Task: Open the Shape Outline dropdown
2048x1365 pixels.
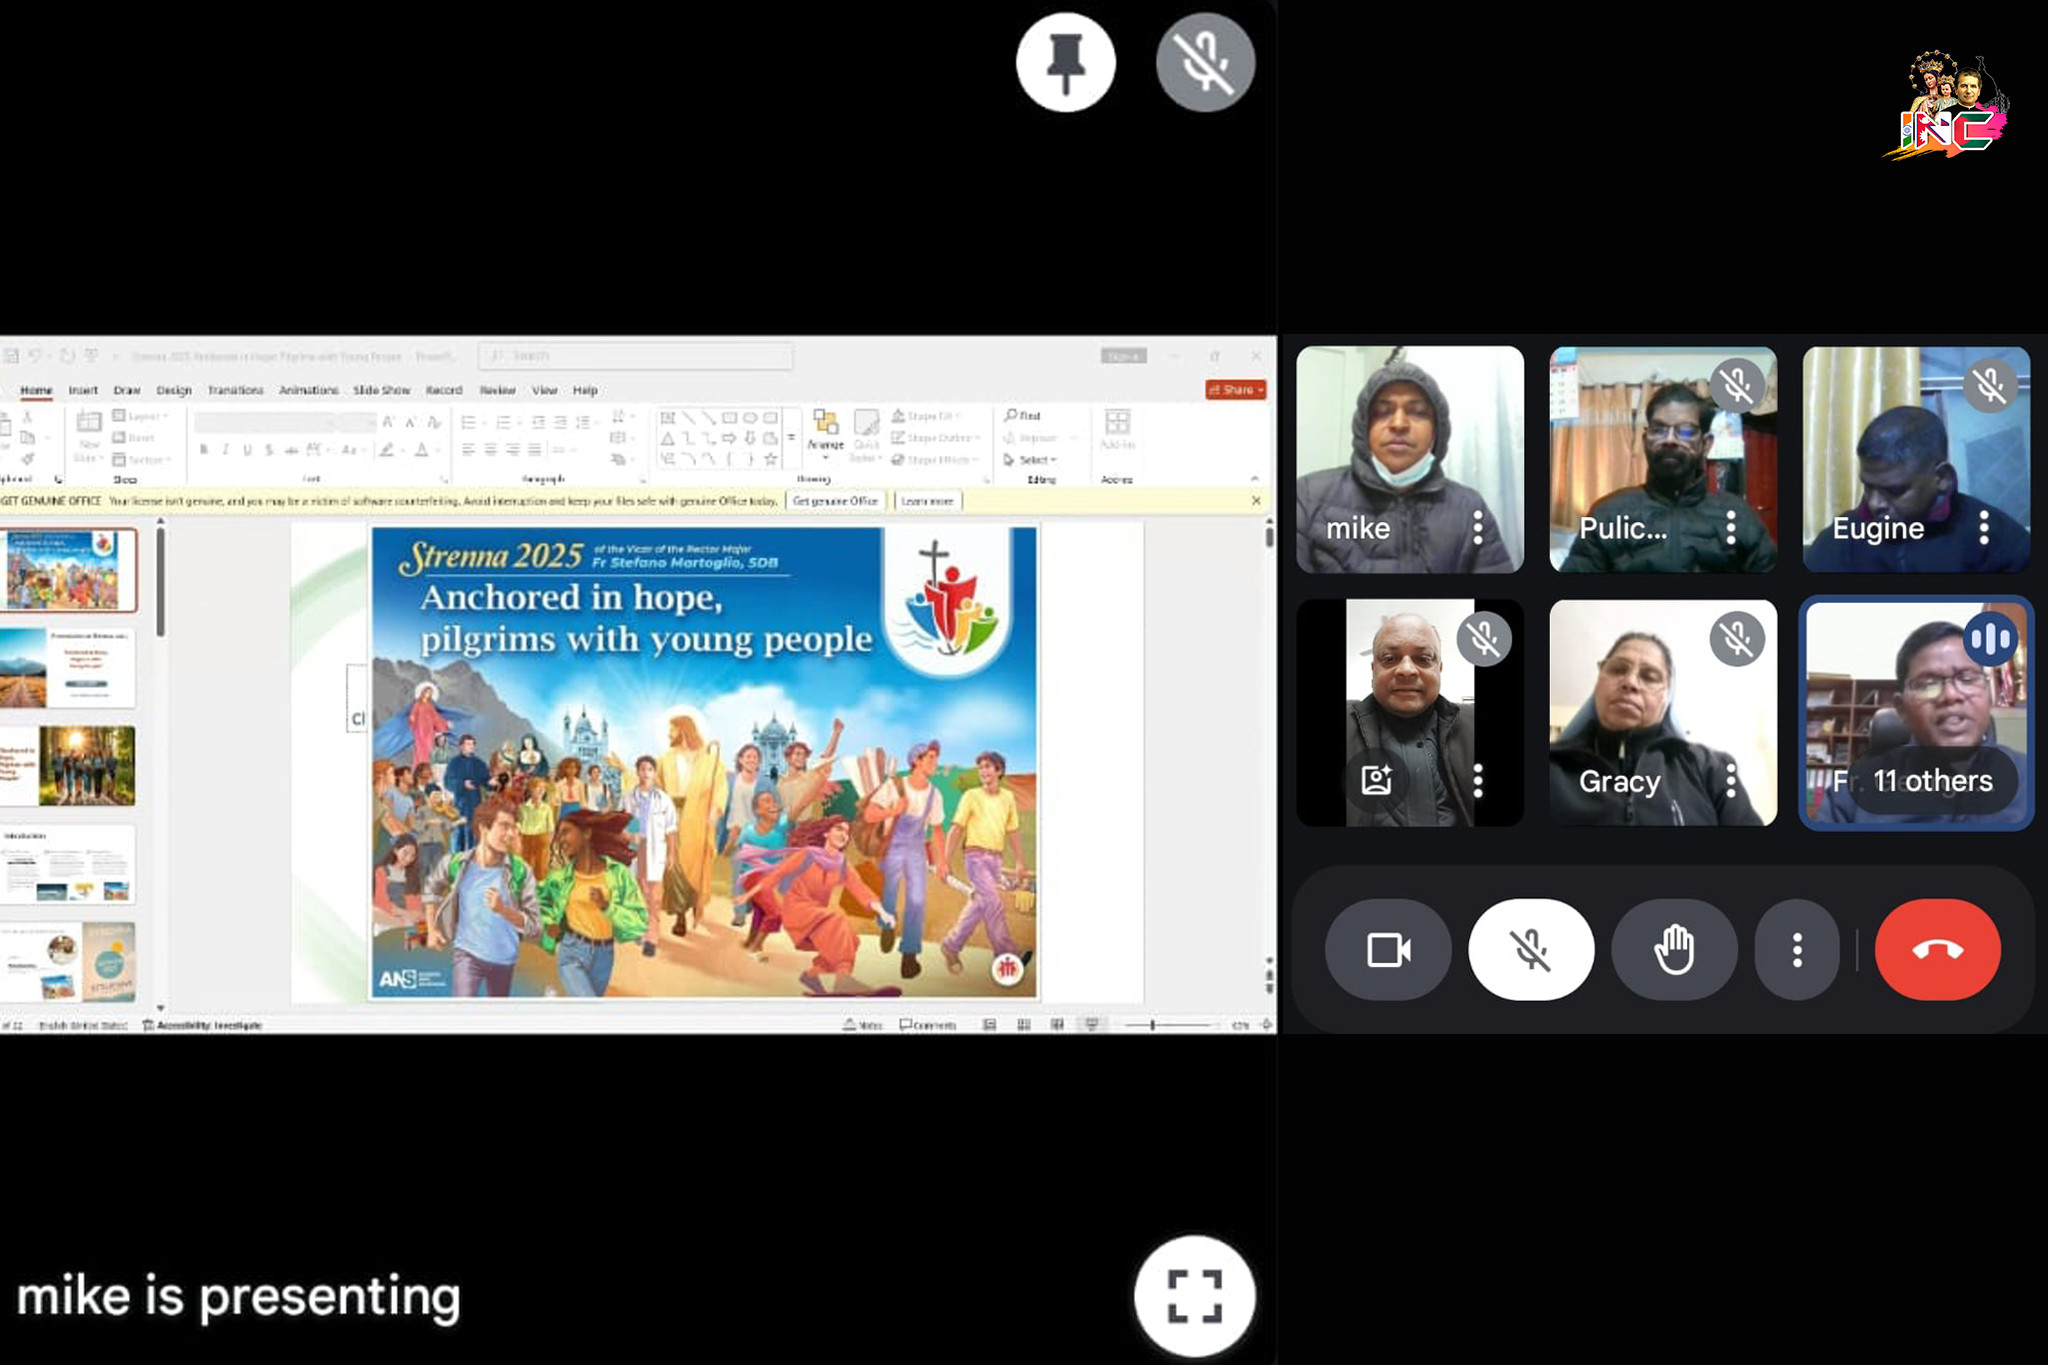Action: pyautogui.click(x=936, y=437)
